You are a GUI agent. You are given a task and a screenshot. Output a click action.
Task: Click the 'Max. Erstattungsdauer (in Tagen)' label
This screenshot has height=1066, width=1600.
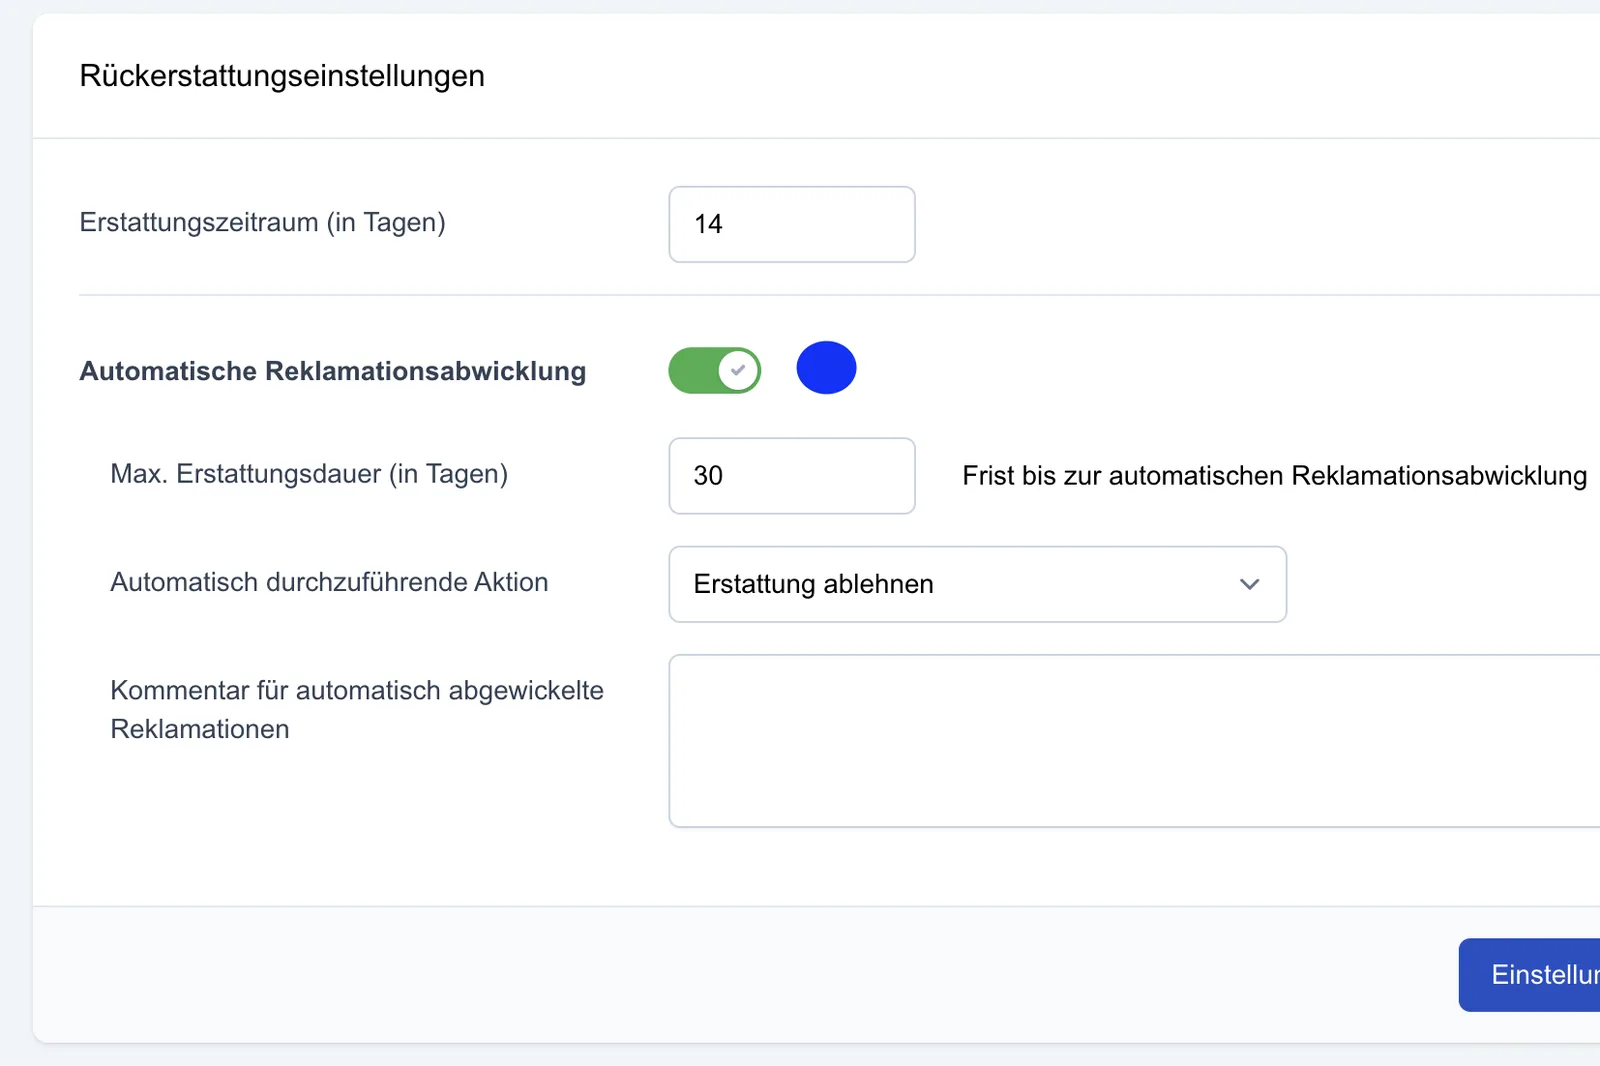[309, 474]
